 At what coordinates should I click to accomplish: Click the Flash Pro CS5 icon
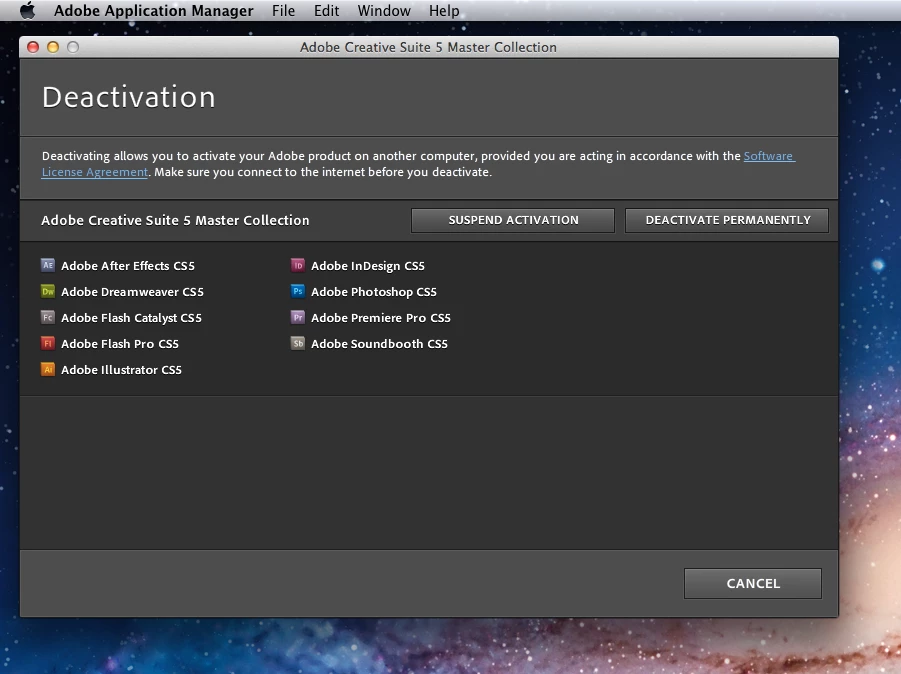coord(48,343)
